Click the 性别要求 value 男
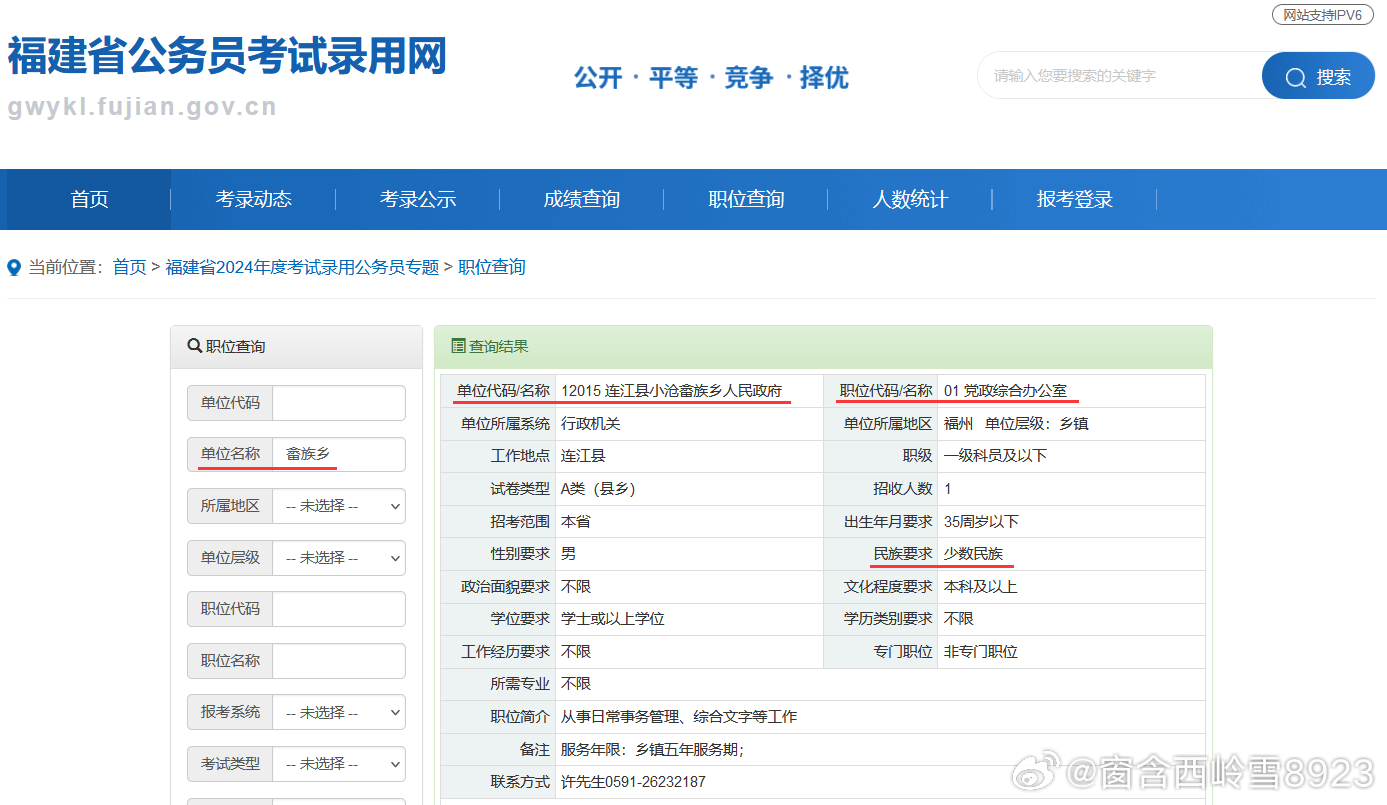Viewport: 1387px width, 805px height. pos(568,554)
